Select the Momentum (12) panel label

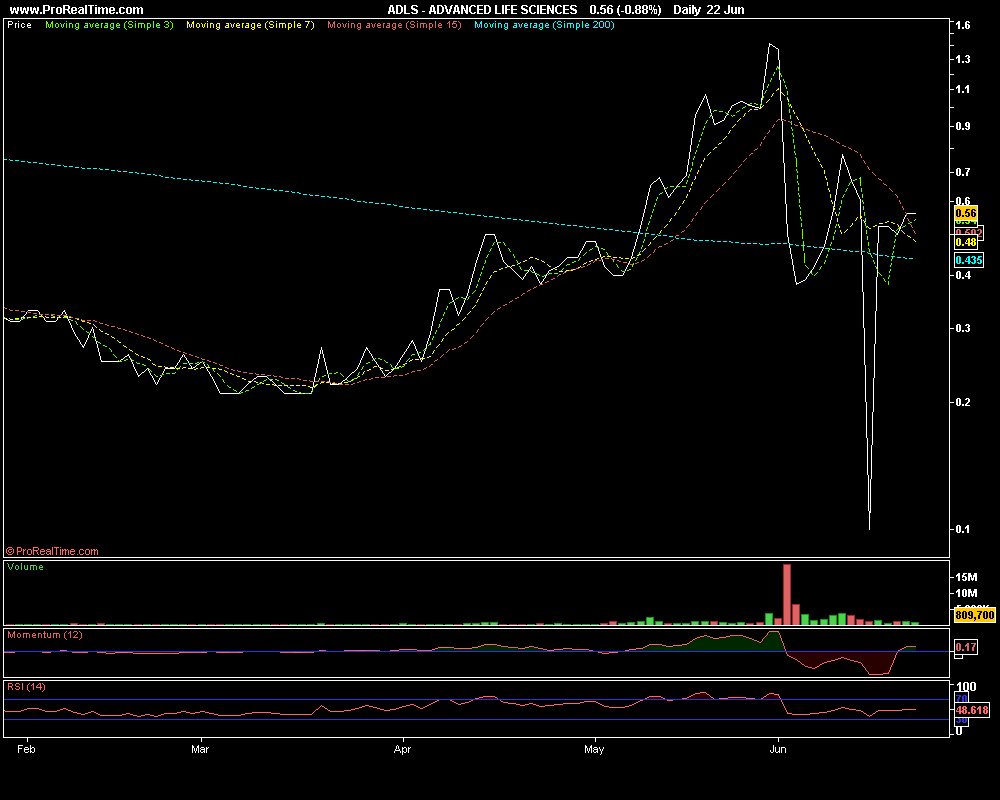point(45,635)
